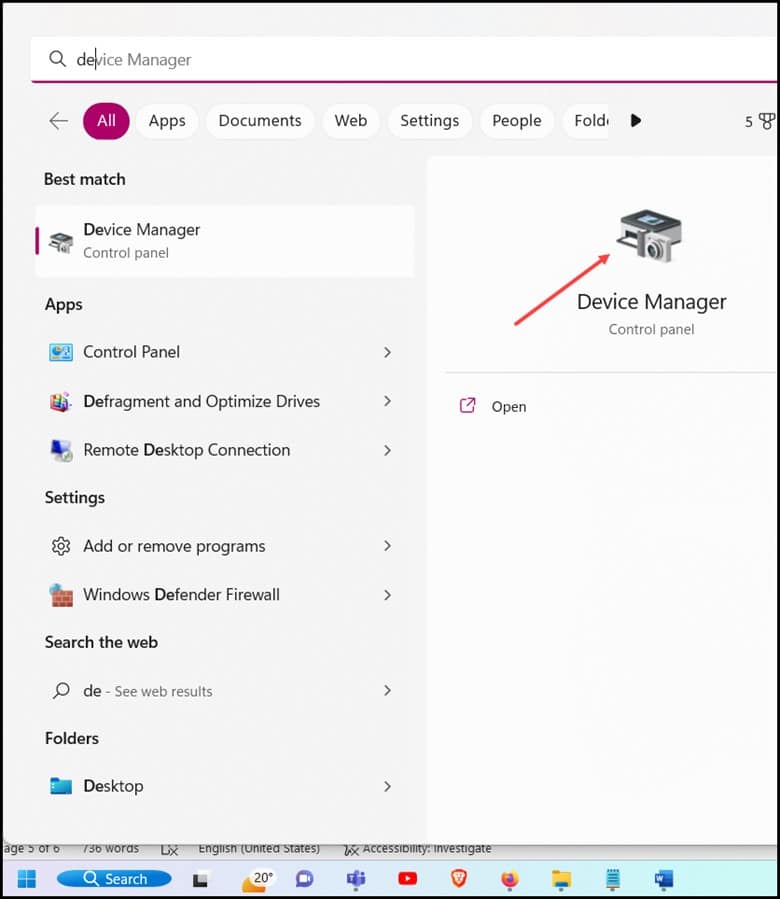780x899 pixels.
Task: Open Microsoft Teams from the taskbar
Action: point(356,879)
